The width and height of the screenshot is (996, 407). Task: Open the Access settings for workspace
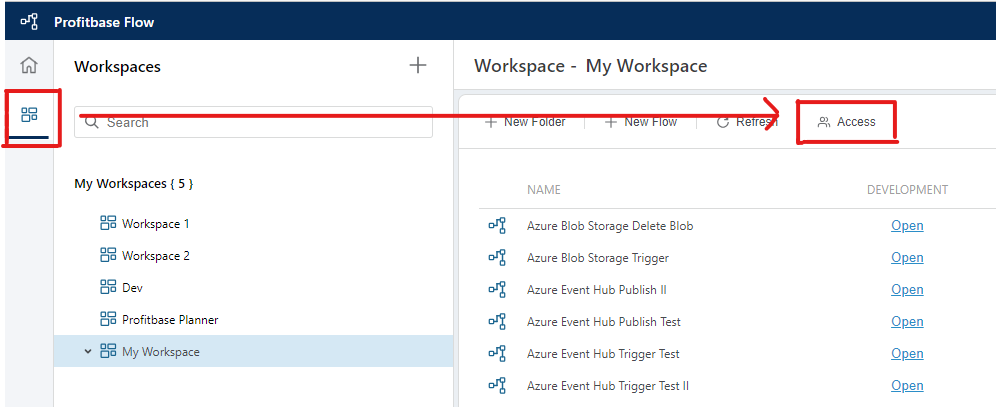click(x=846, y=122)
